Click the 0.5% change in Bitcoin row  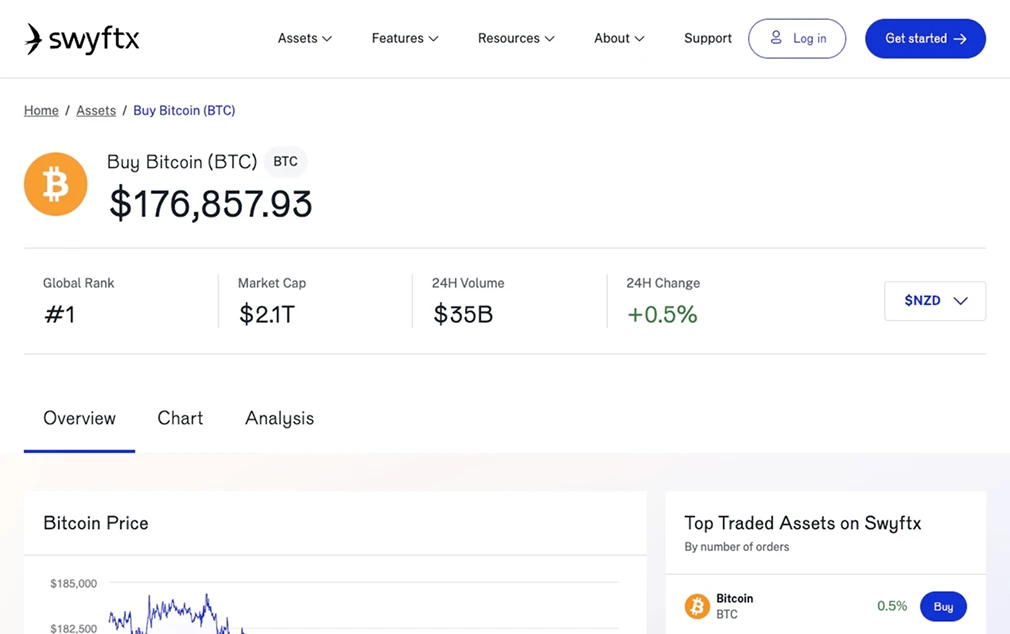point(891,606)
